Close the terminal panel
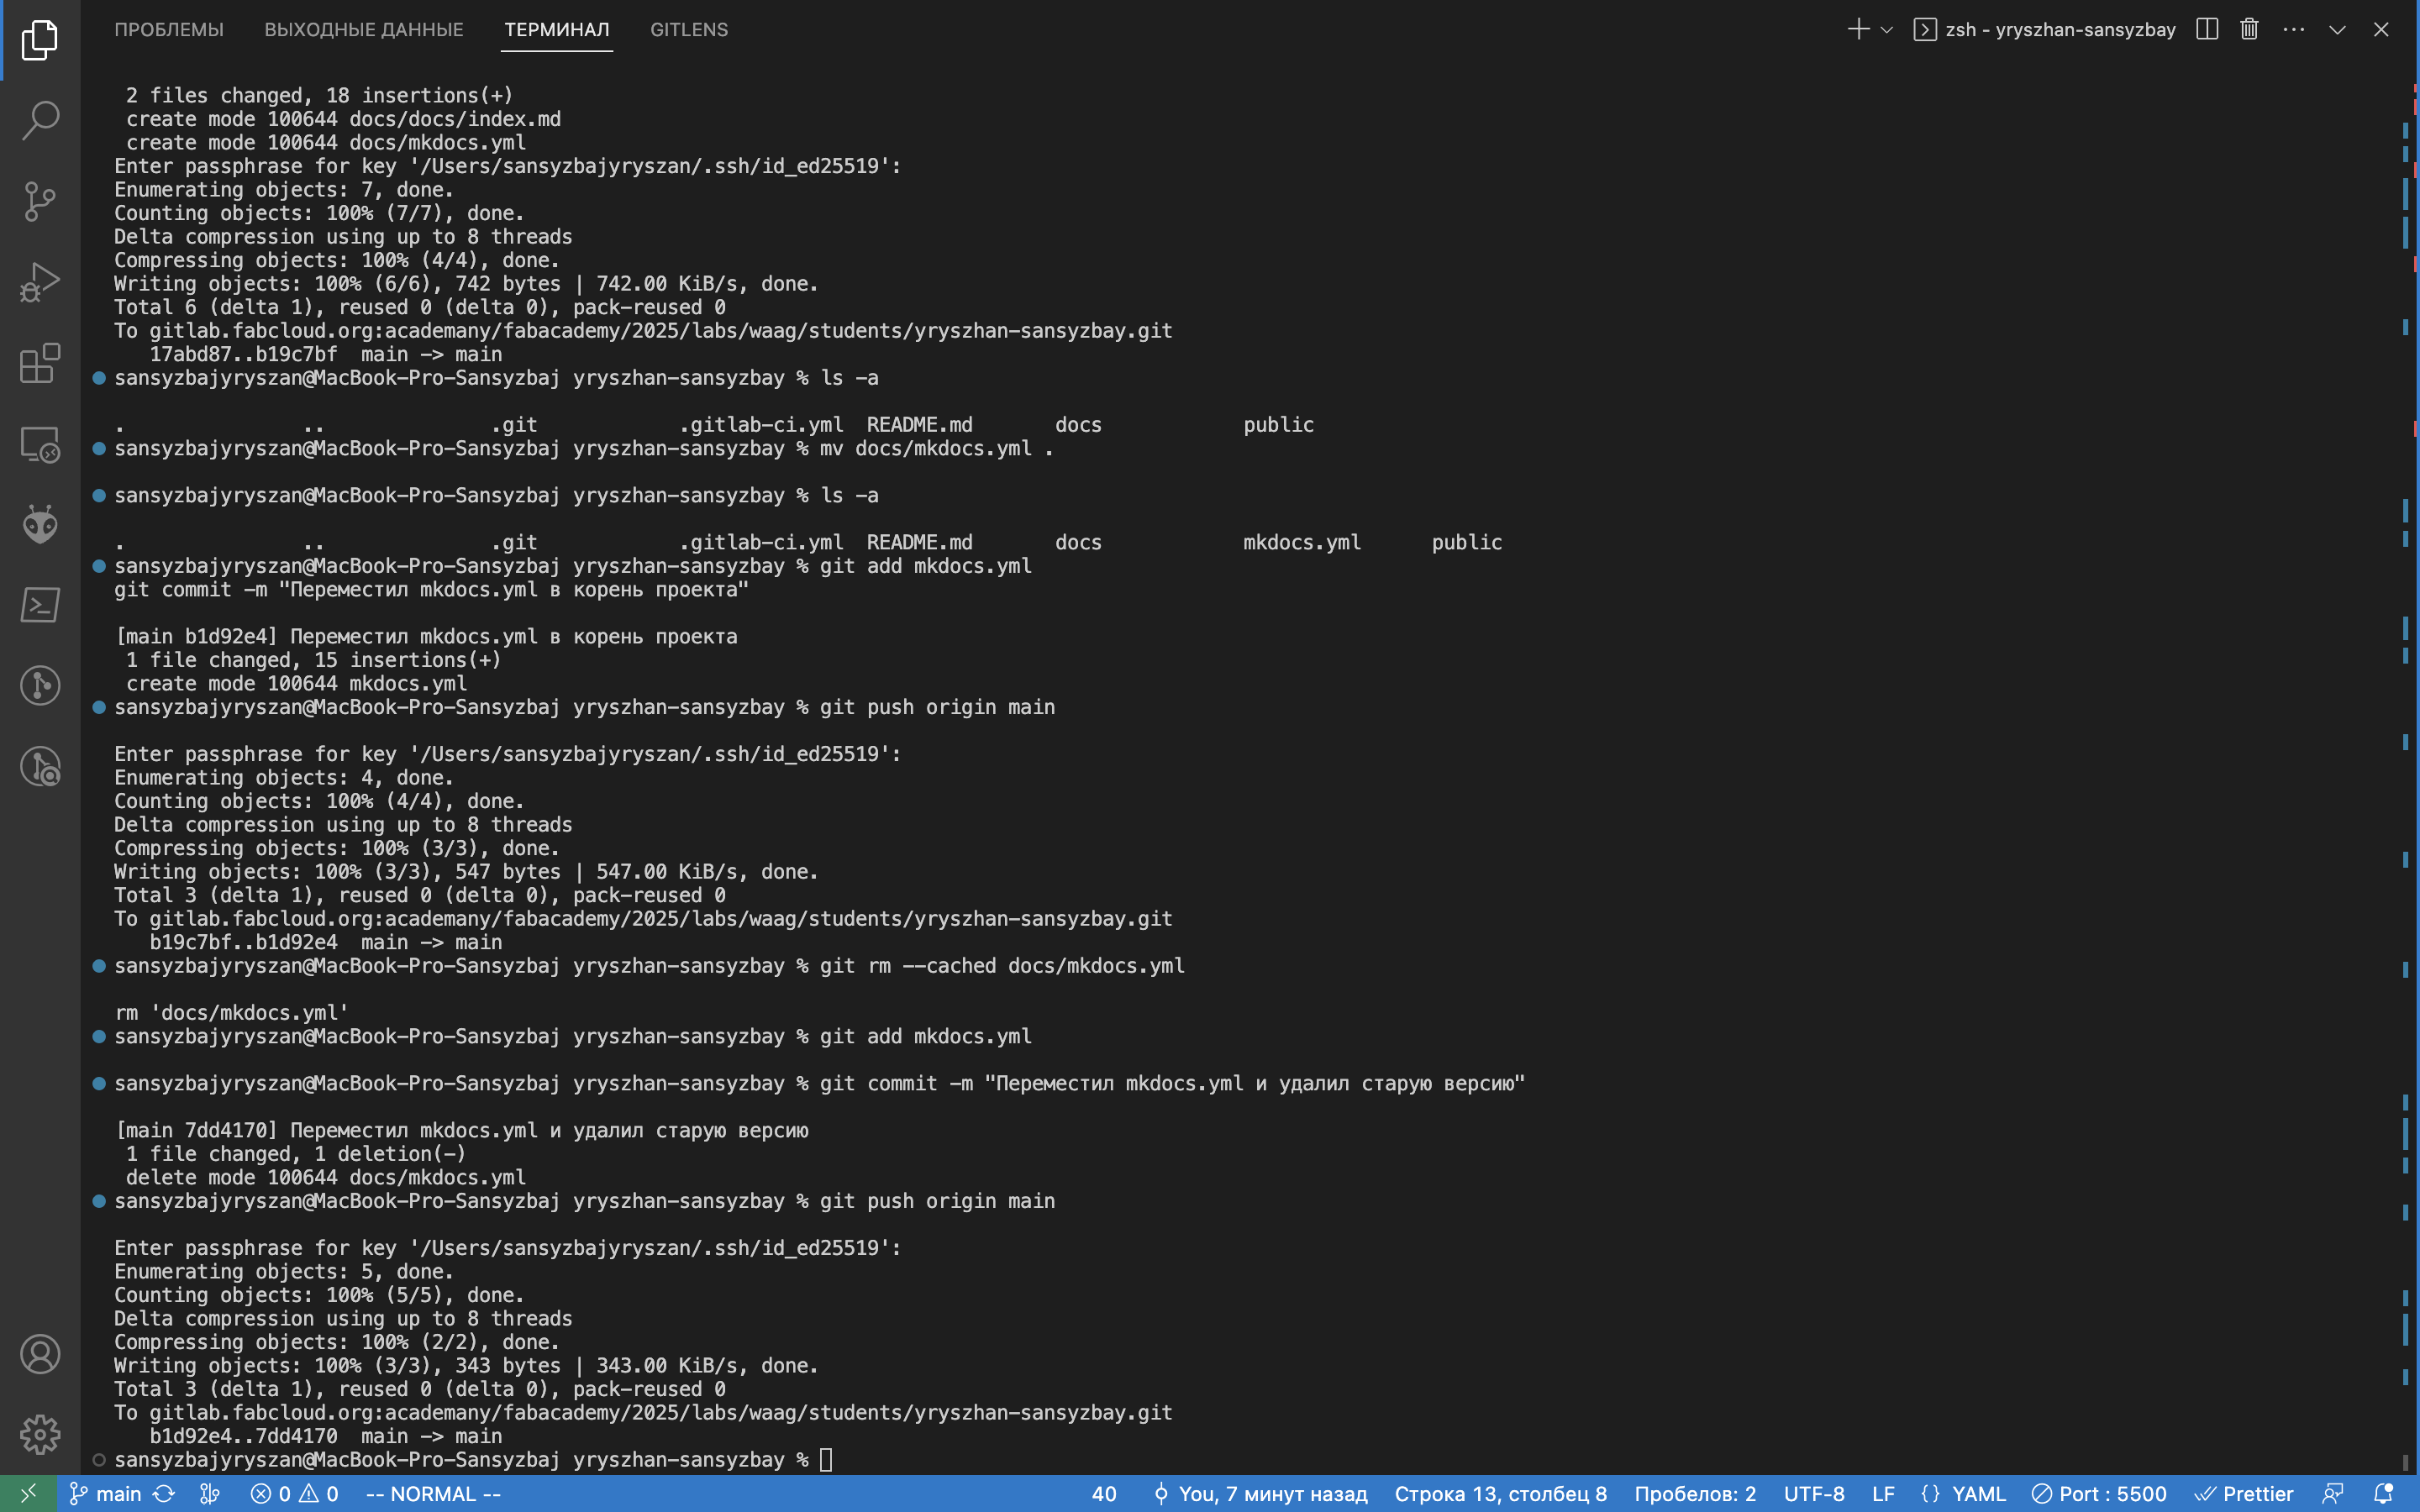2420x1512 pixels. (2381, 29)
